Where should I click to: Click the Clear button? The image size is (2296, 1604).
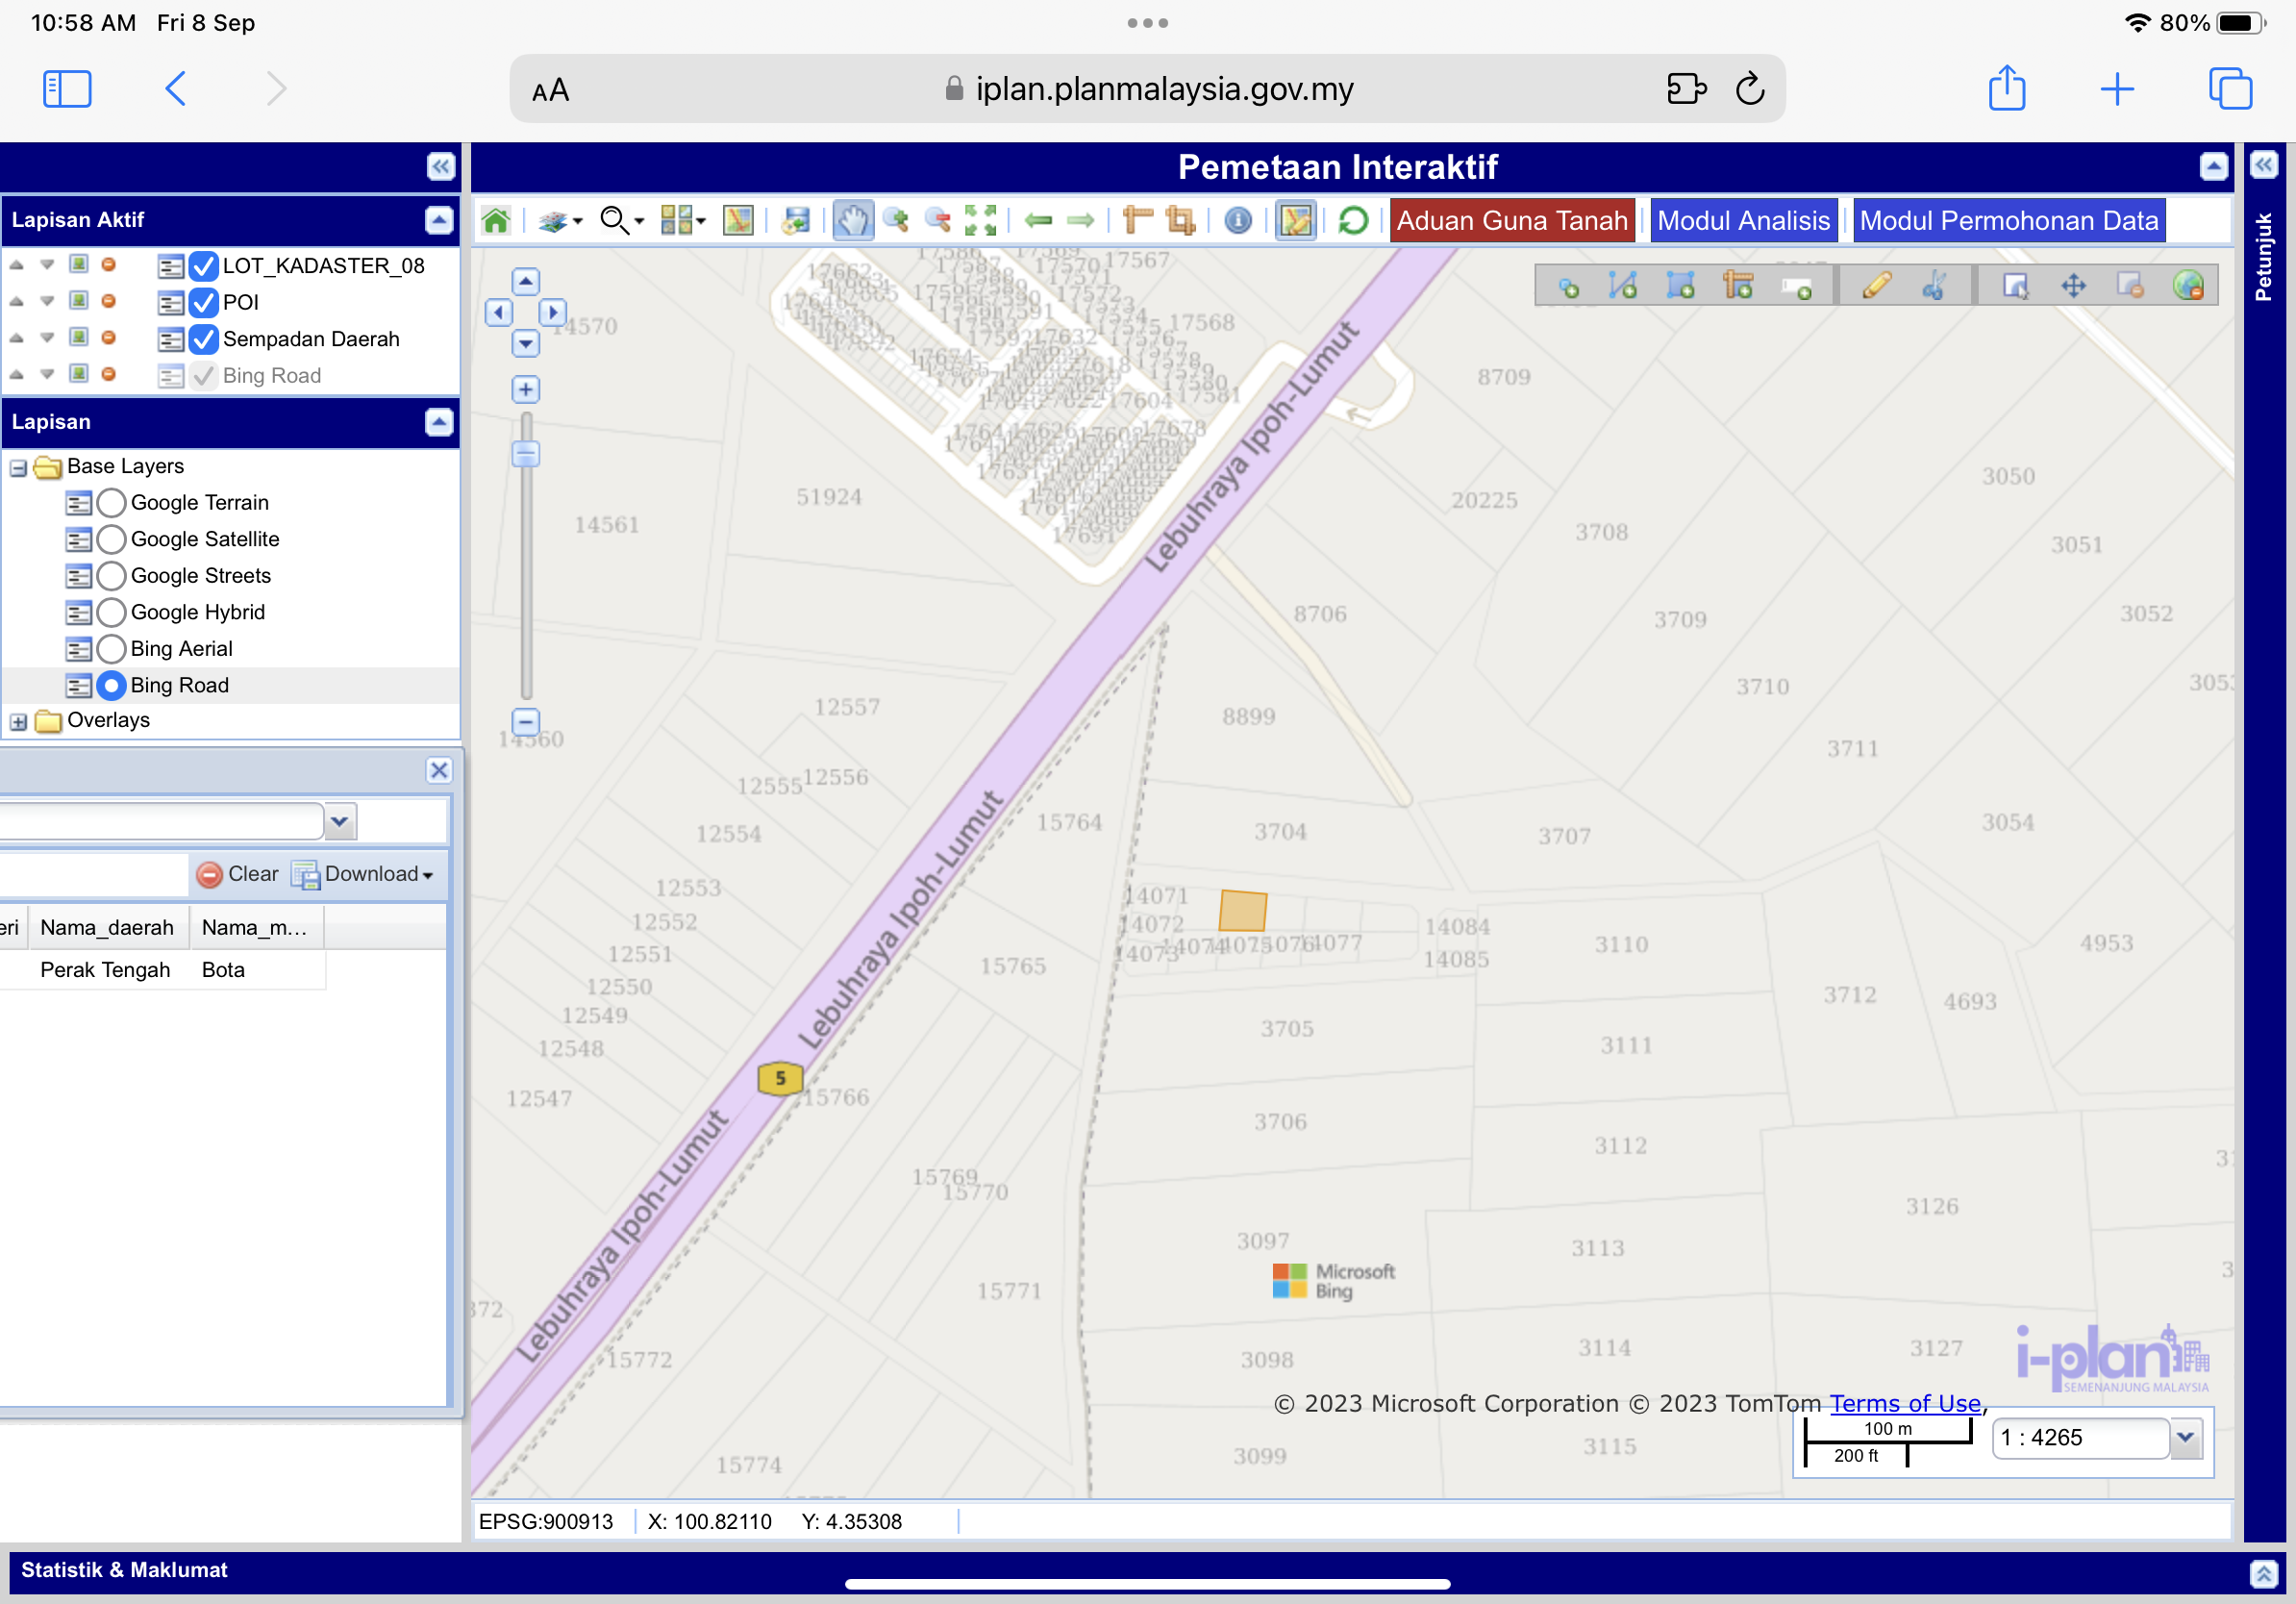(x=239, y=874)
